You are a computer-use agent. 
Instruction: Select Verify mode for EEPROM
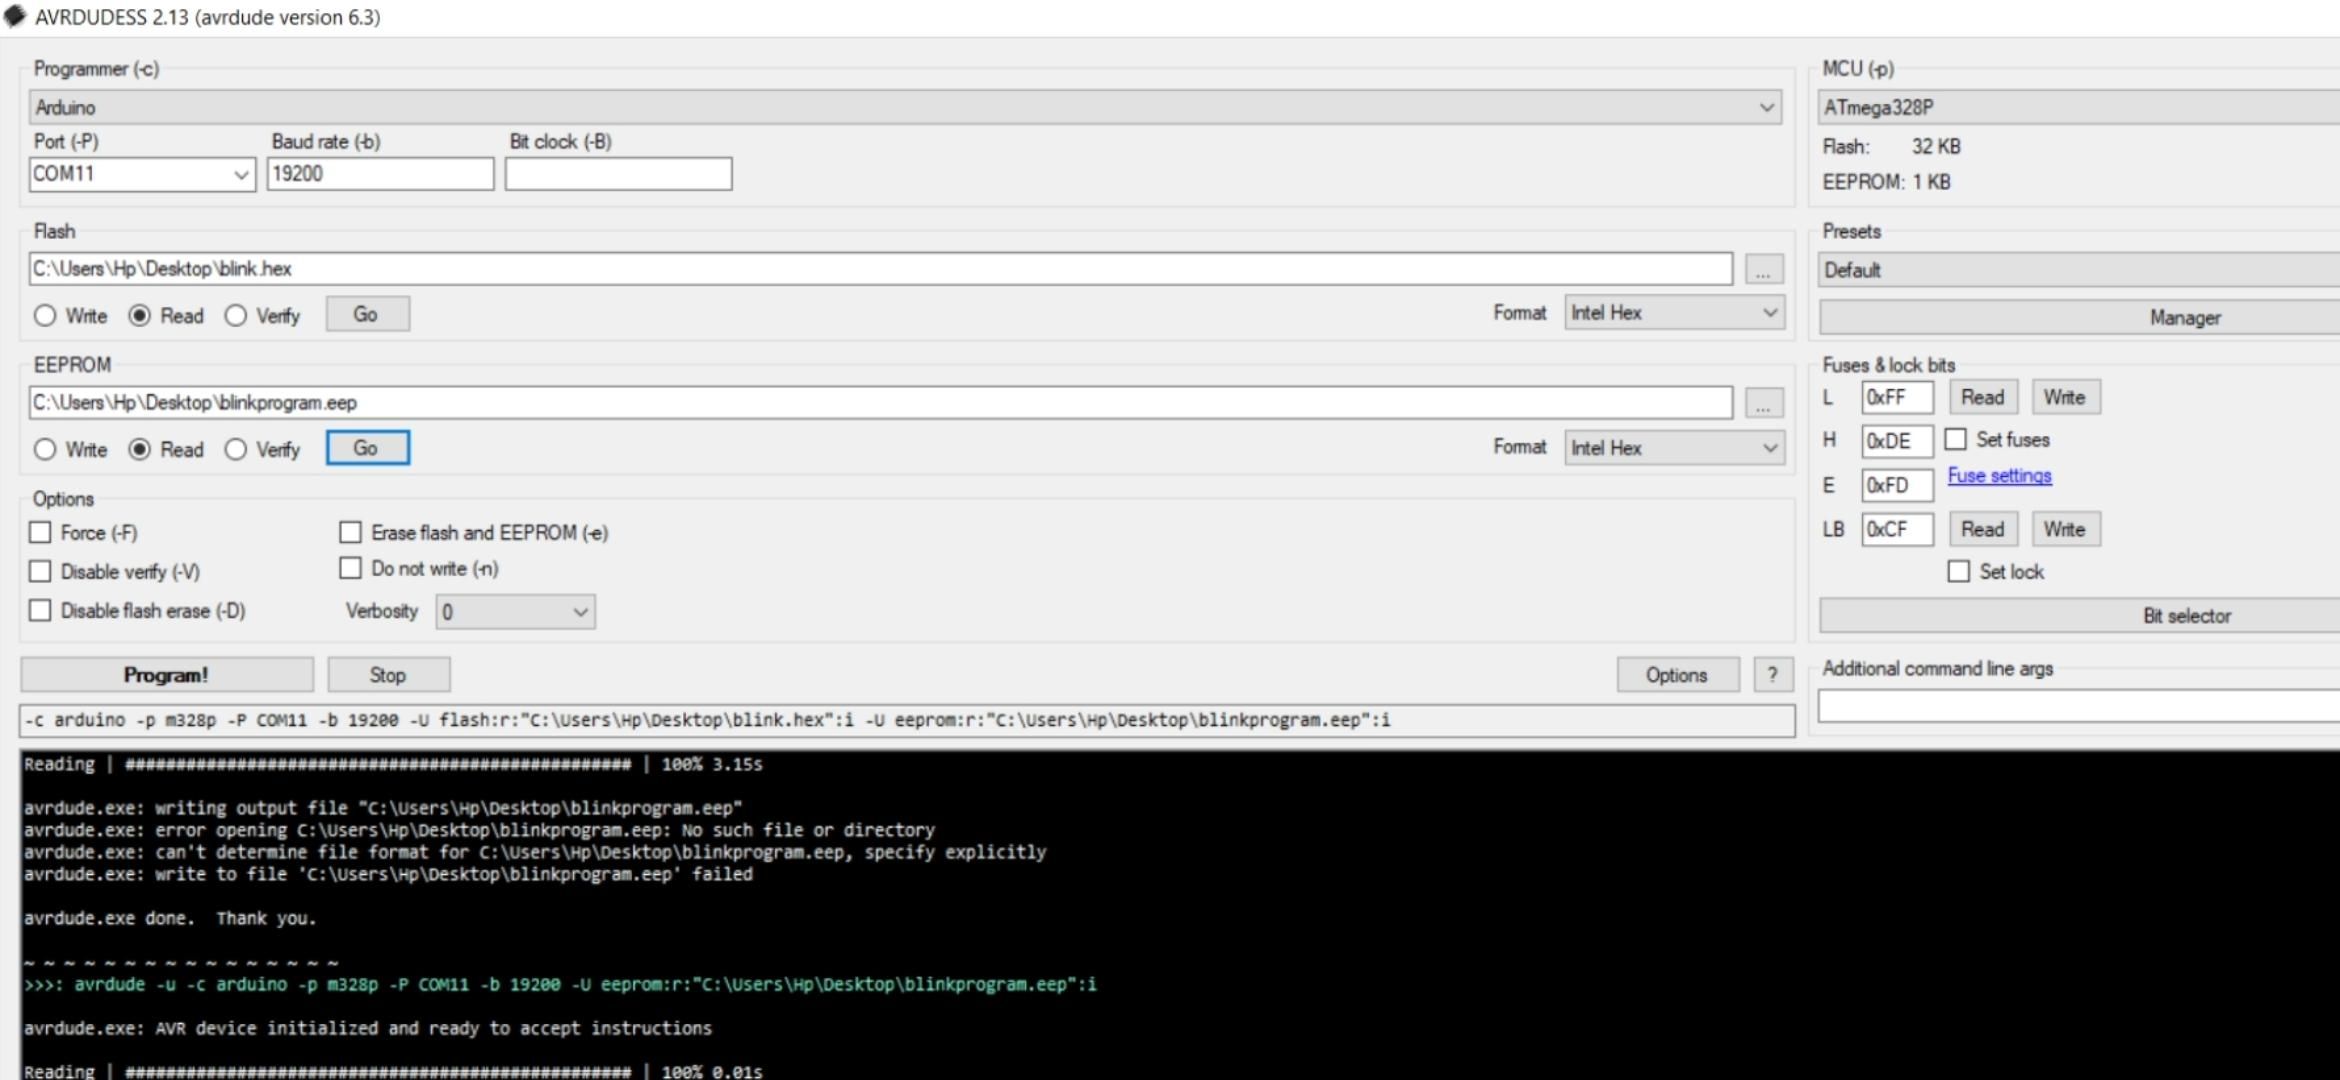[236, 449]
